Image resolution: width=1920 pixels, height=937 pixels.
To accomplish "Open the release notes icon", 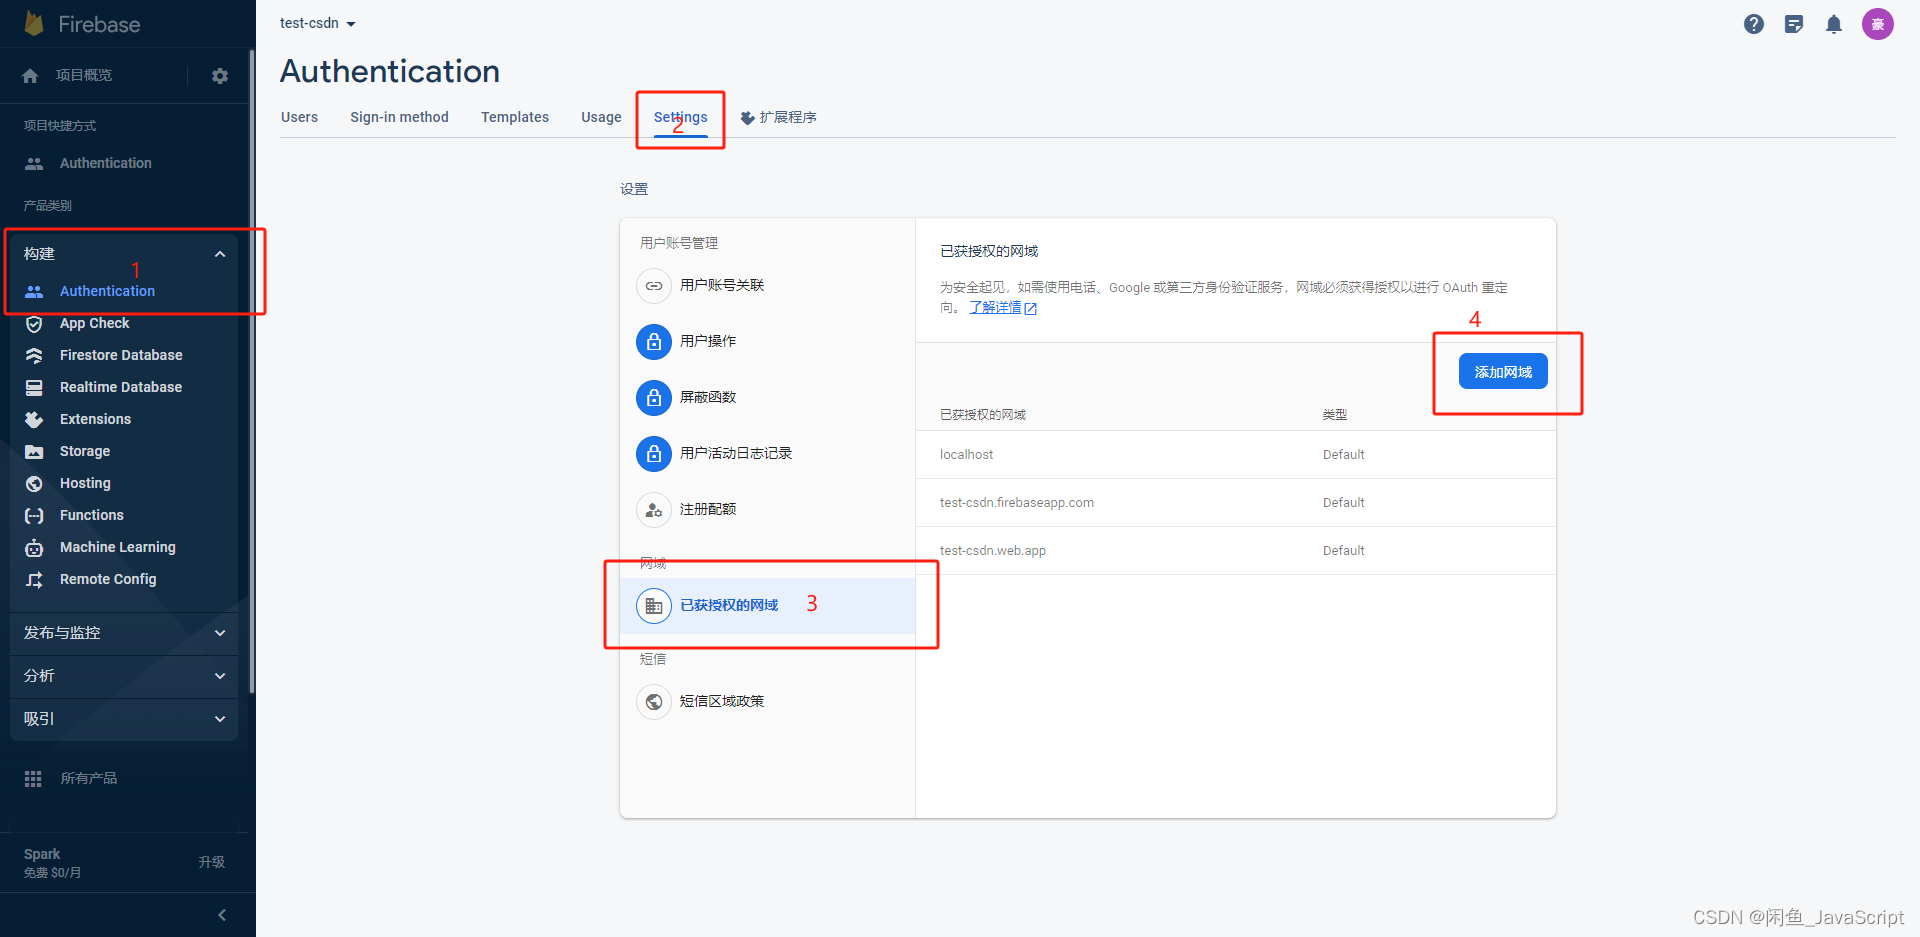I will tap(1794, 24).
